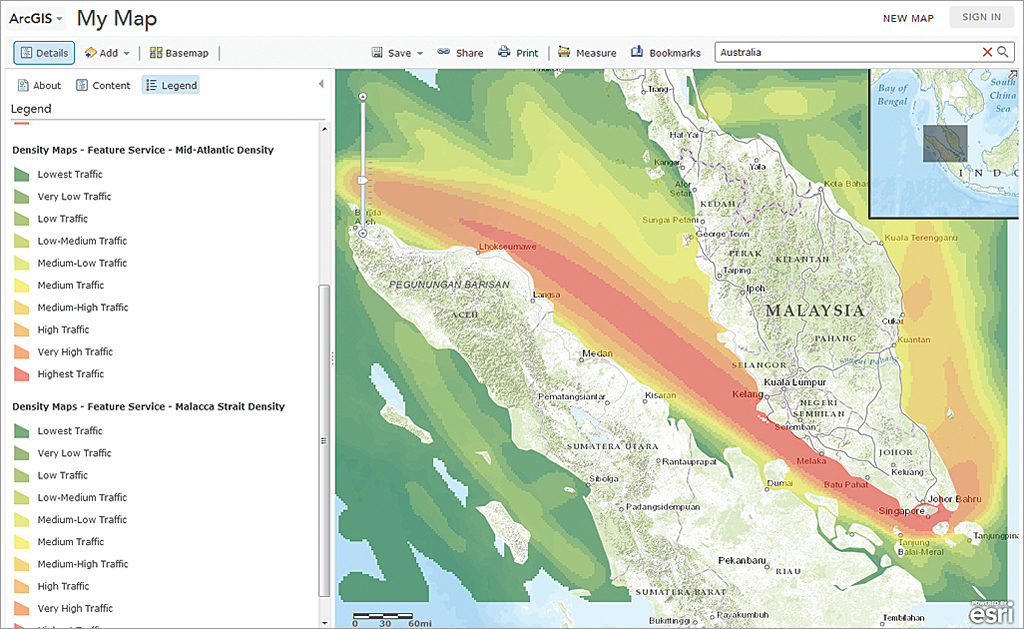Click Malacca Strait Density layer heading
The image size is (1024, 629).
tap(148, 406)
